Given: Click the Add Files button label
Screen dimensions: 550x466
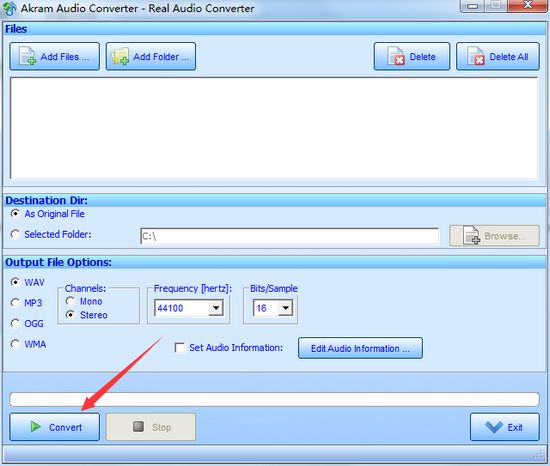Looking at the screenshot, I should coord(65,56).
